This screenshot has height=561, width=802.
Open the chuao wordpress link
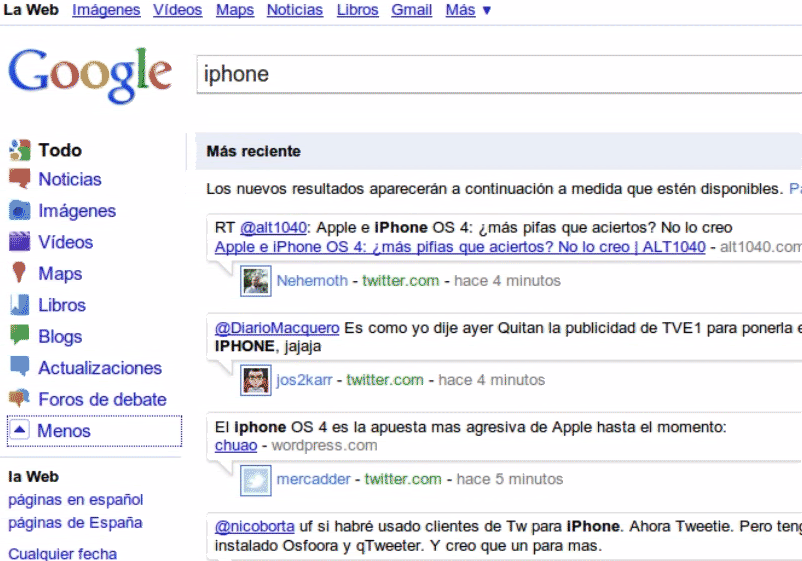point(236,445)
